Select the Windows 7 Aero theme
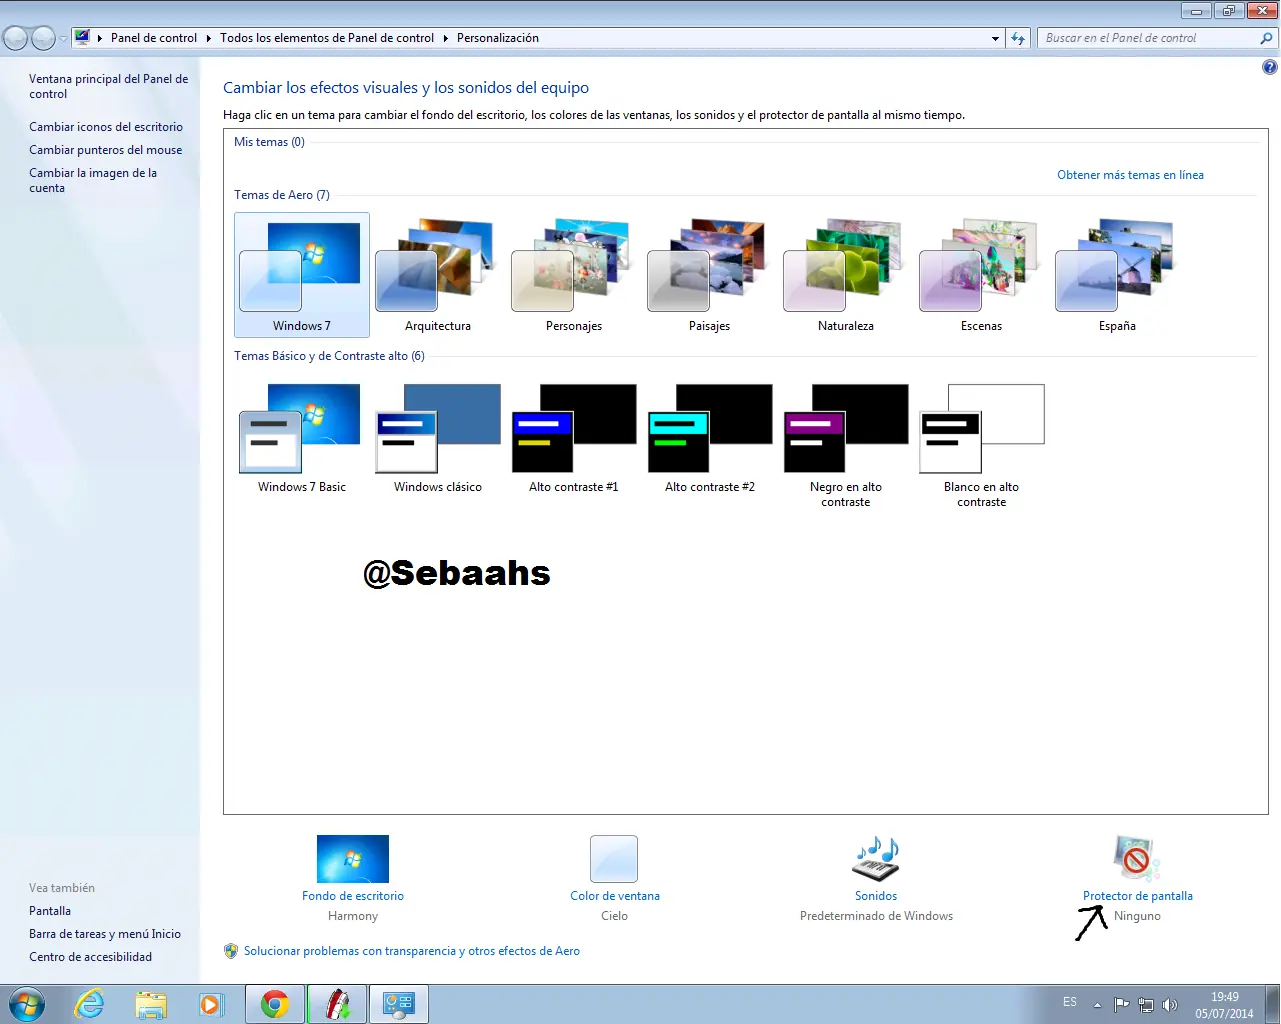This screenshot has width=1281, height=1024. (x=302, y=275)
